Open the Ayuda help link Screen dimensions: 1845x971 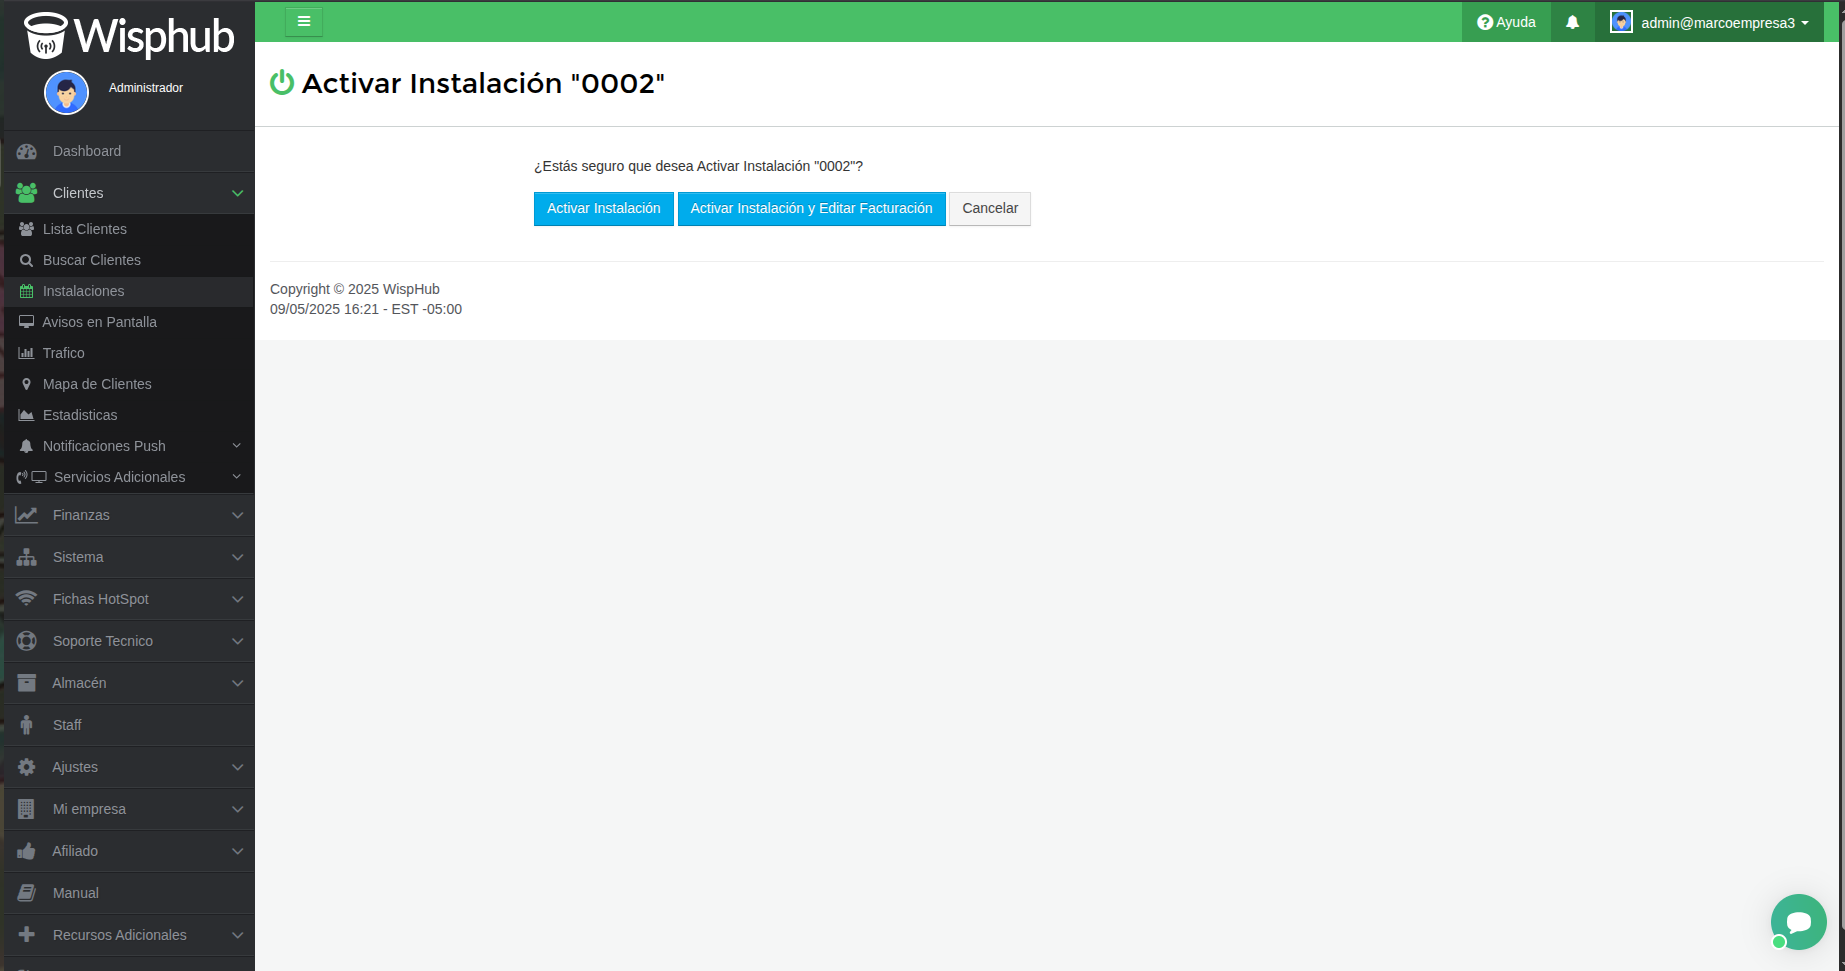pos(1506,22)
